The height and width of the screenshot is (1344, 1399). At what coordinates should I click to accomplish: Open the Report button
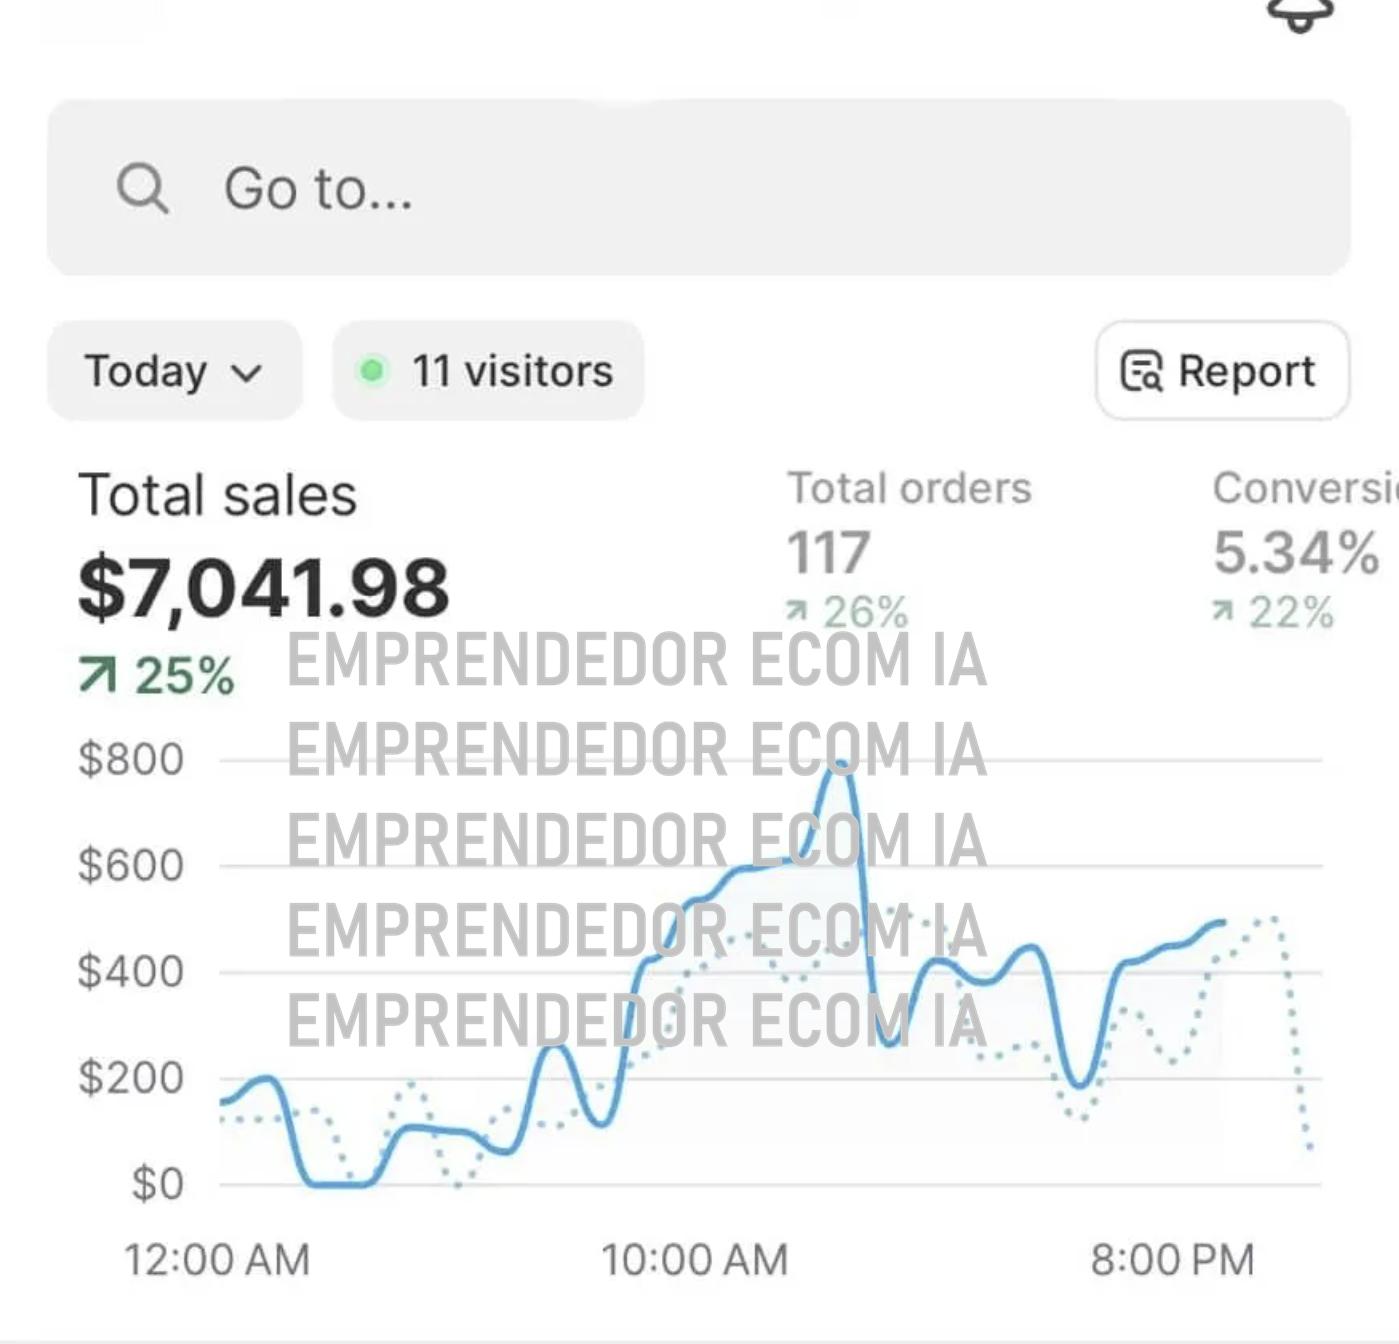pos(1221,371)
